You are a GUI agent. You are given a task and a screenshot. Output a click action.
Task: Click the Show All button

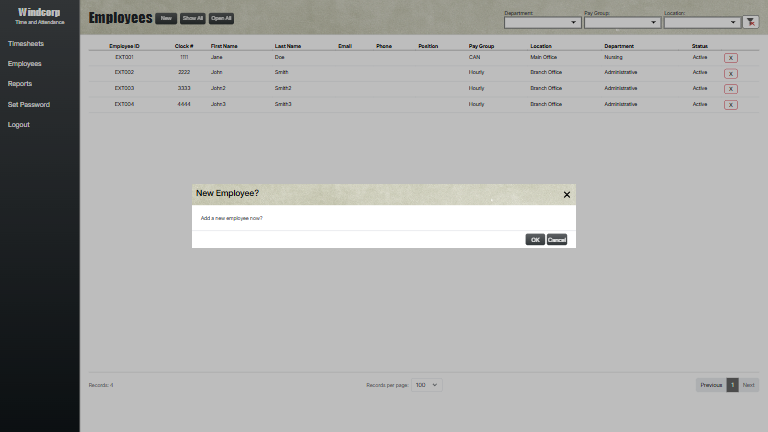click(x=192, y=18)
